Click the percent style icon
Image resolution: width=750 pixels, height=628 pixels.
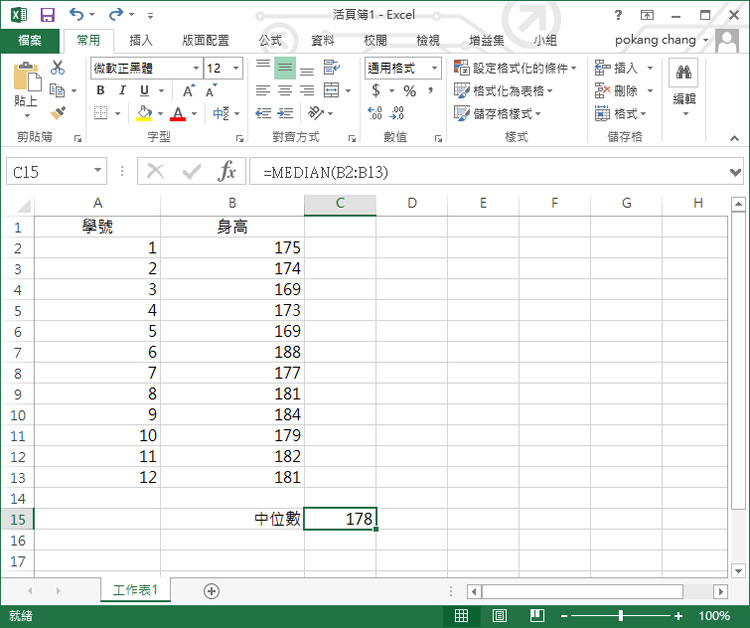[409, 91]
